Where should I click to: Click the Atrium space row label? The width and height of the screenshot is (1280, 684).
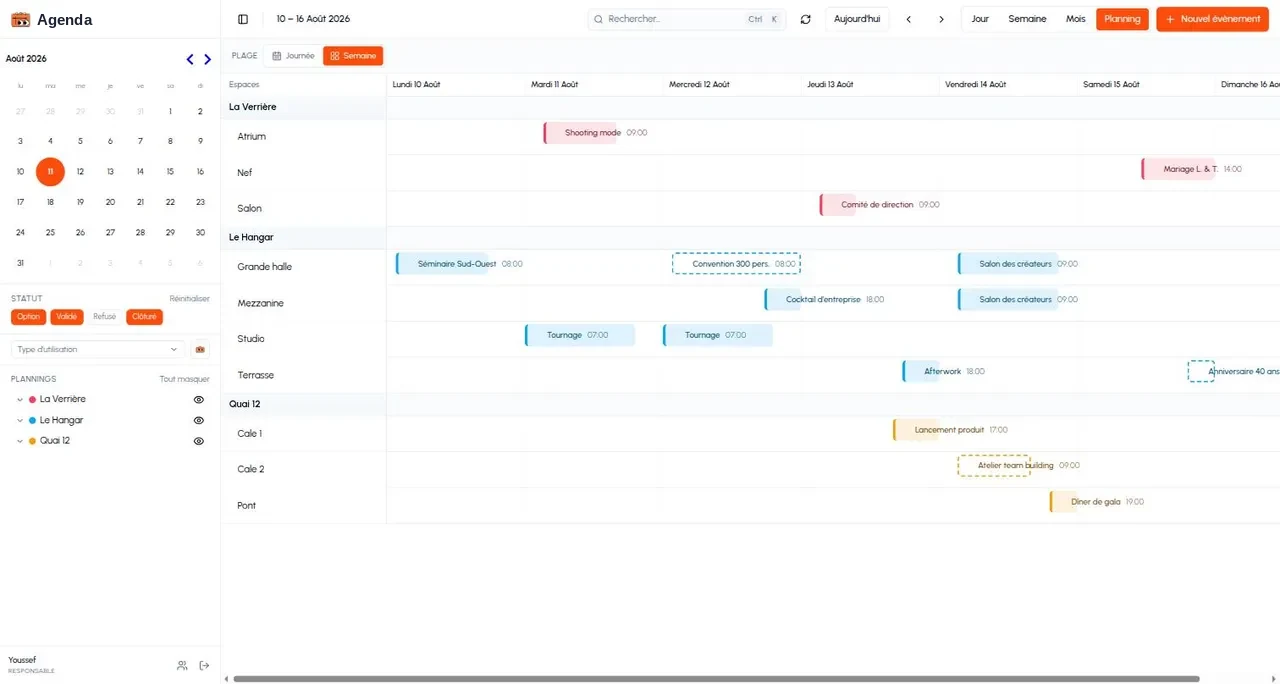coord(251,137)
